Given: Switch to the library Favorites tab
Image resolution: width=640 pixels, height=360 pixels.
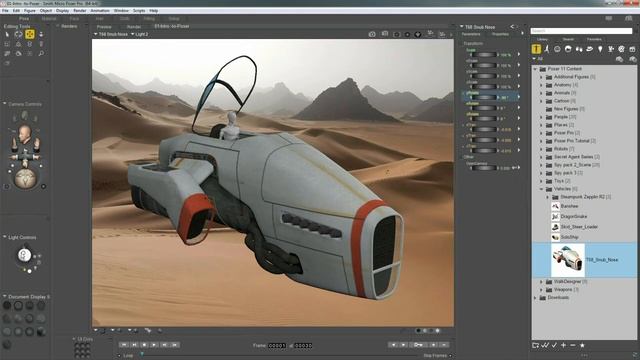Looking at the screenshot, I should point(594,39).
